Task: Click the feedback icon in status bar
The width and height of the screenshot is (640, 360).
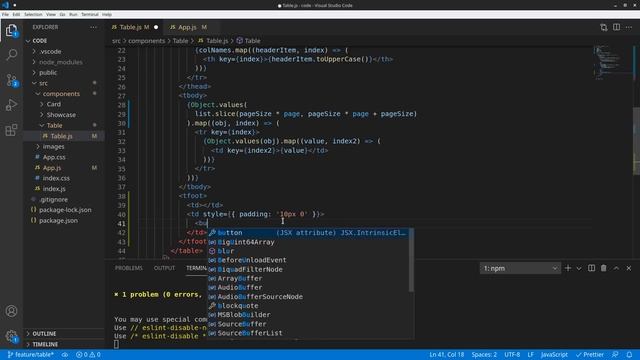Action: (x=615, y=355)
